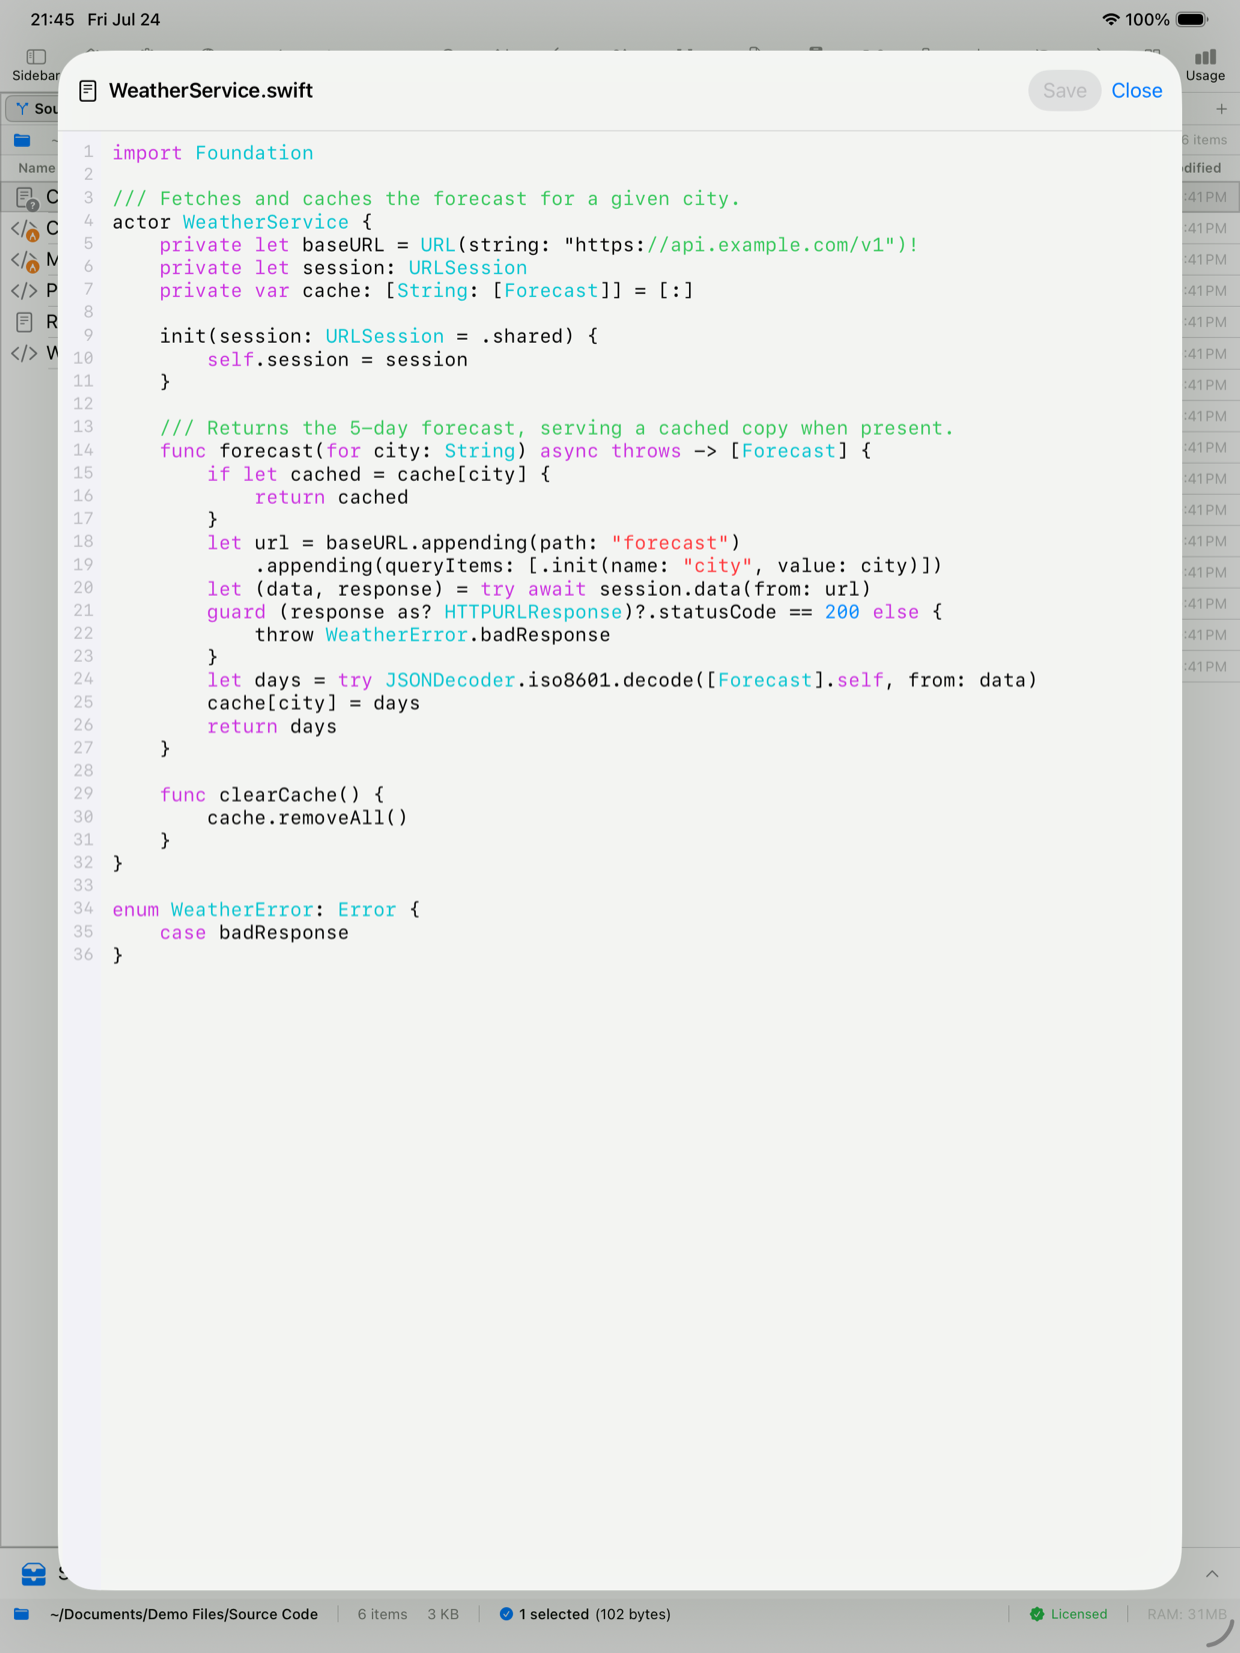
Task: Sort by the Name column header
Action: (x=36, y=168)
